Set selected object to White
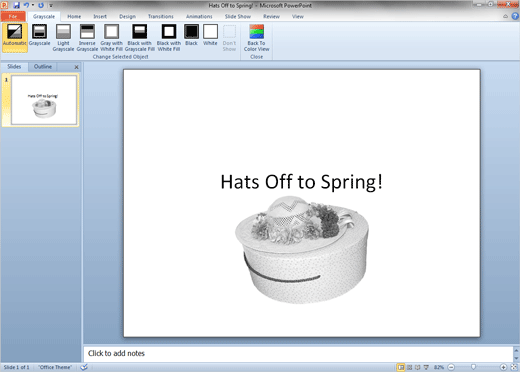This screenshot has width=520, height=372. [210, 35]
